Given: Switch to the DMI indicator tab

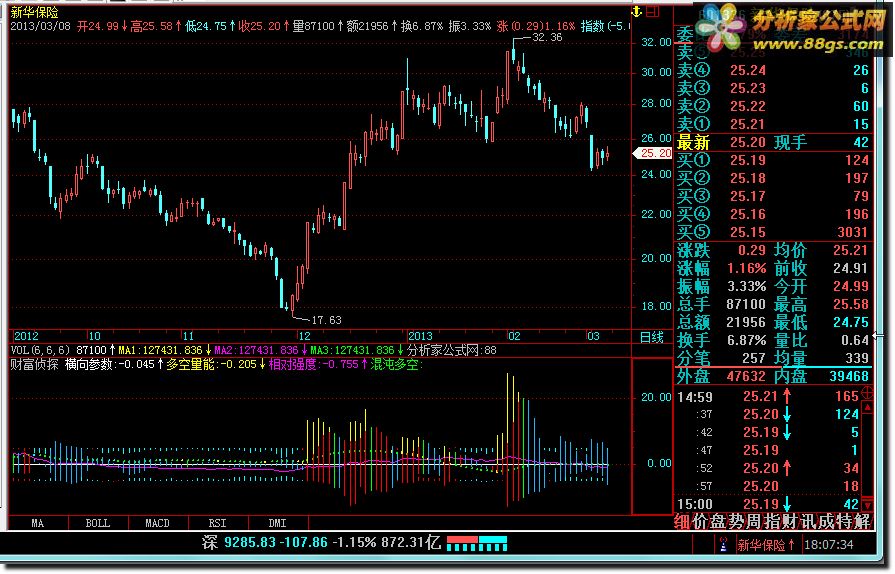Looking at the screenshot, I should coord(277,523).
